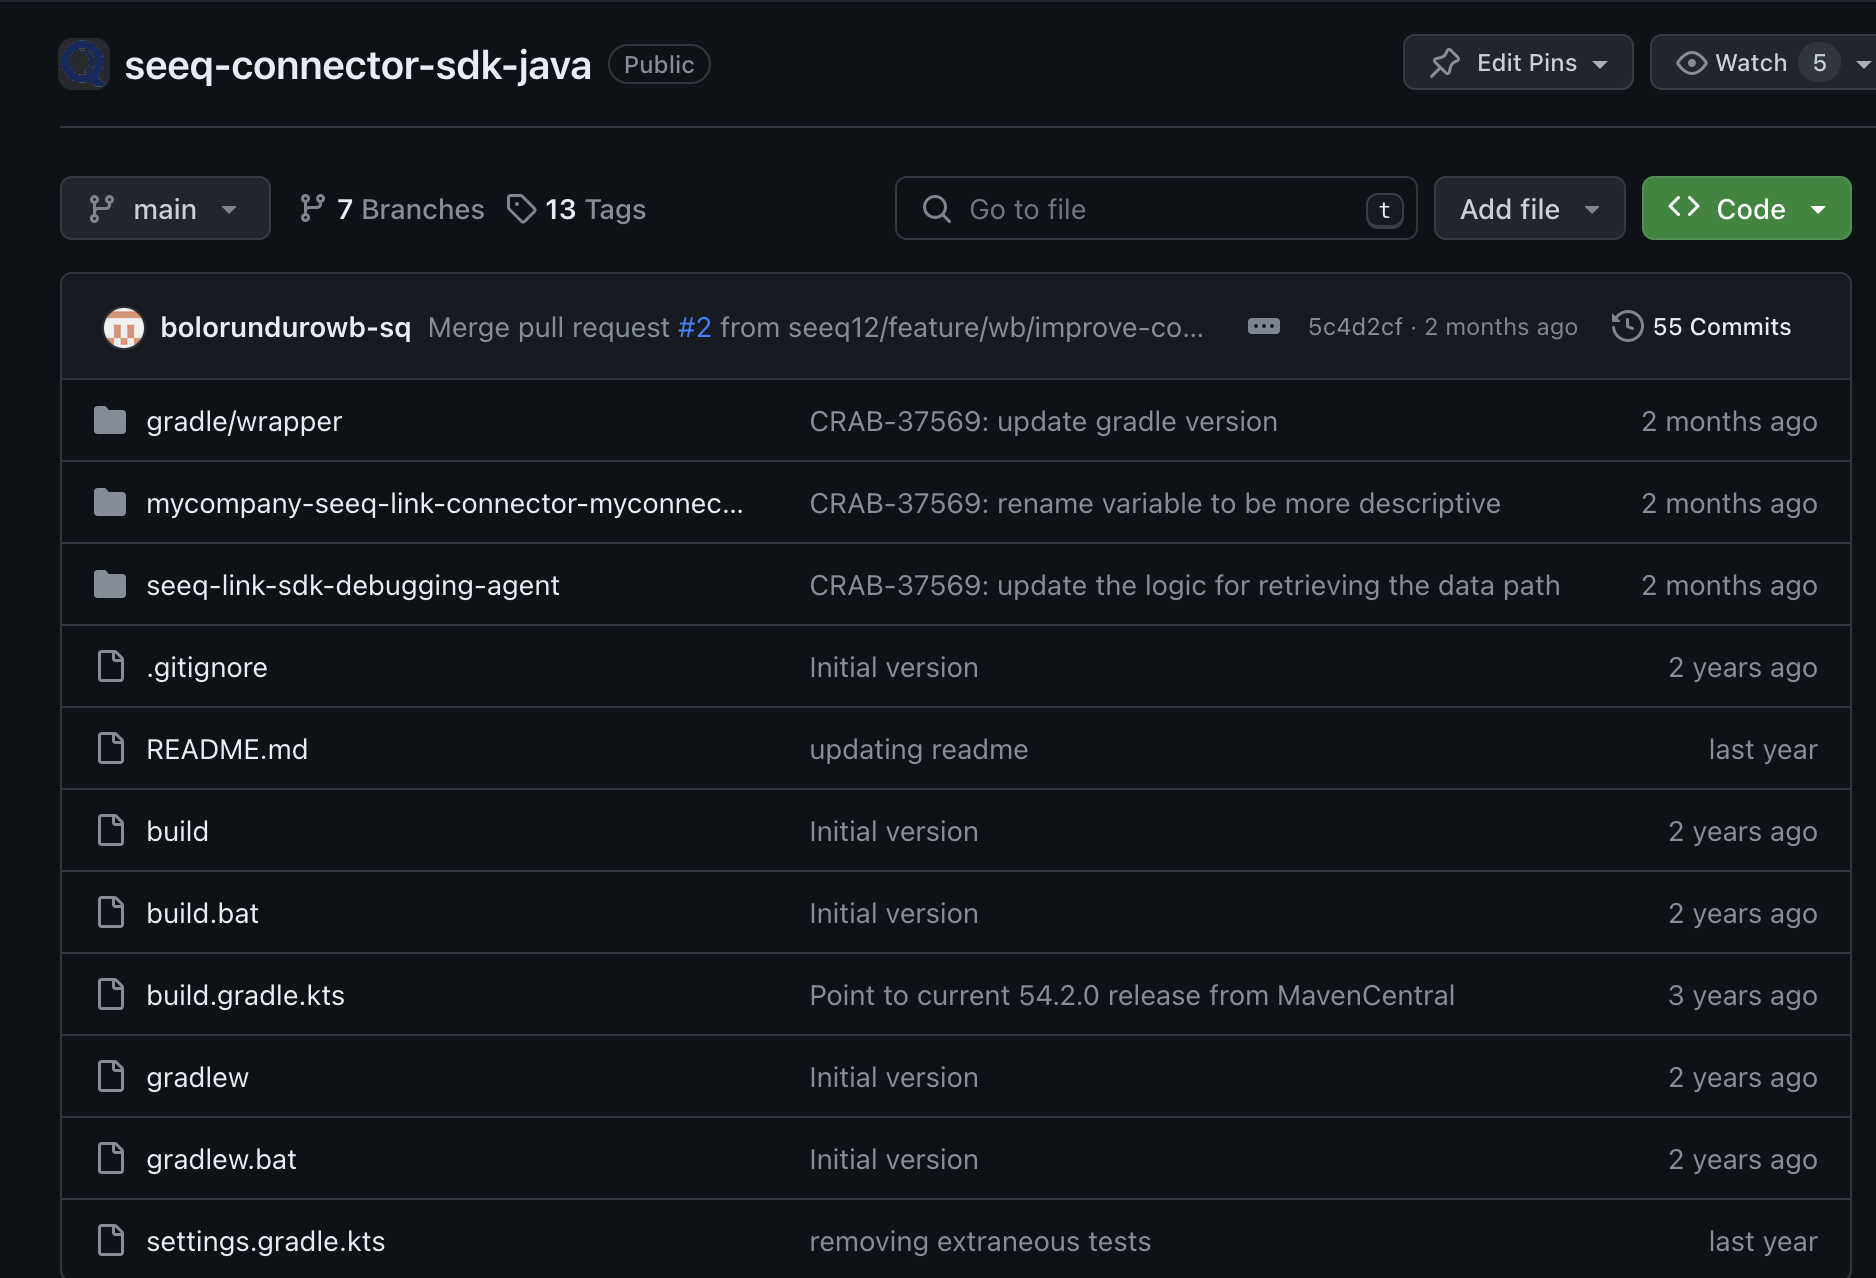Screen dimensions: 1876x1278
Task: Expand the Edit Pins dropdown arrow
Action: click(x=1600, y=64)
